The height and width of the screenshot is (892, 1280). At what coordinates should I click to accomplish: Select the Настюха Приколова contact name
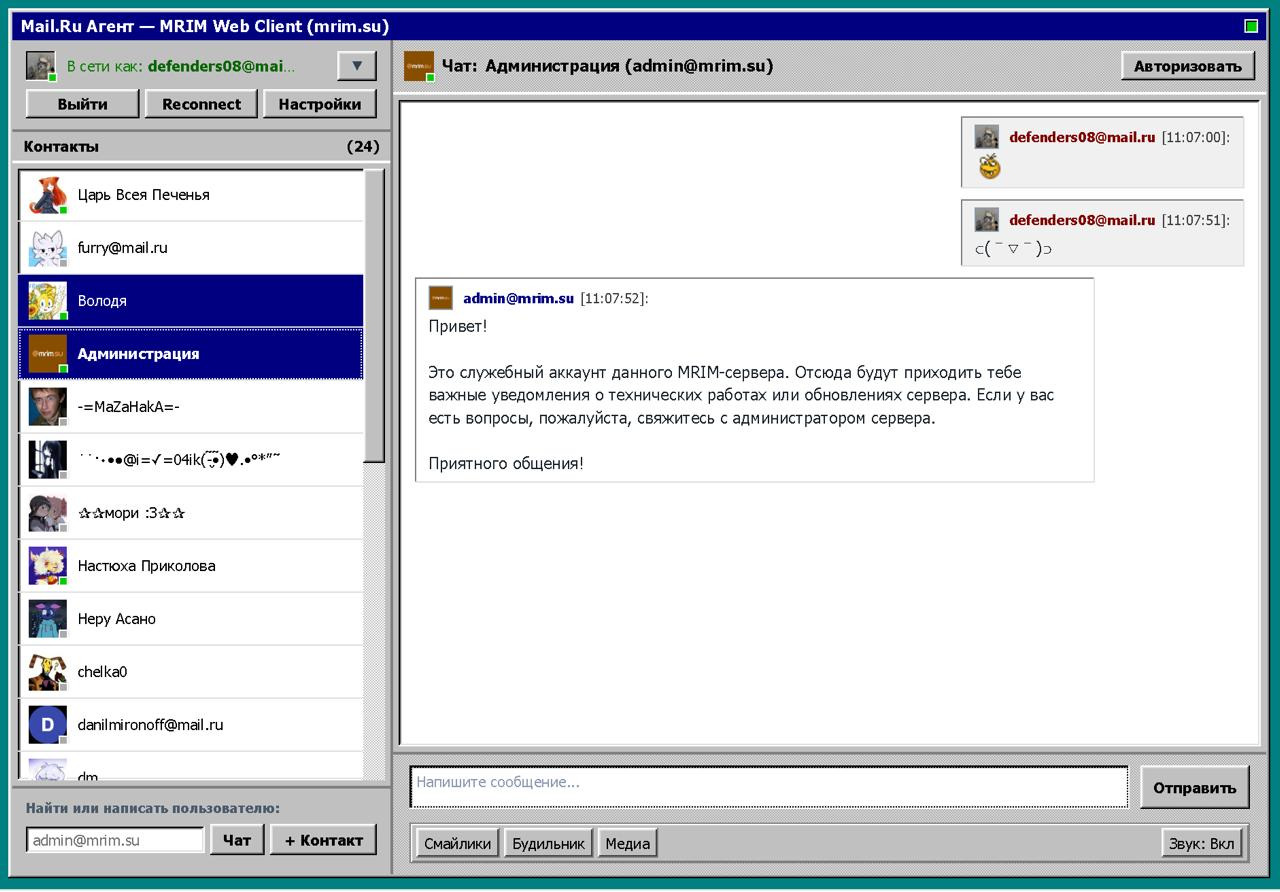point(147,566)
